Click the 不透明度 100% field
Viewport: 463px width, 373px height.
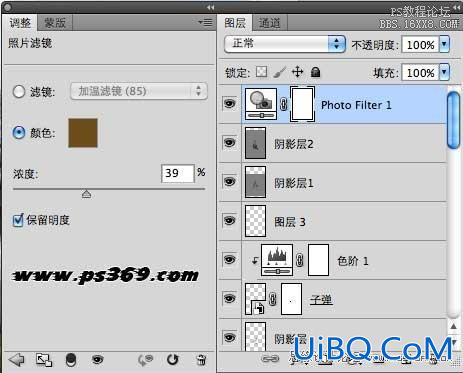pyautogui.click(x=421, y=44)
